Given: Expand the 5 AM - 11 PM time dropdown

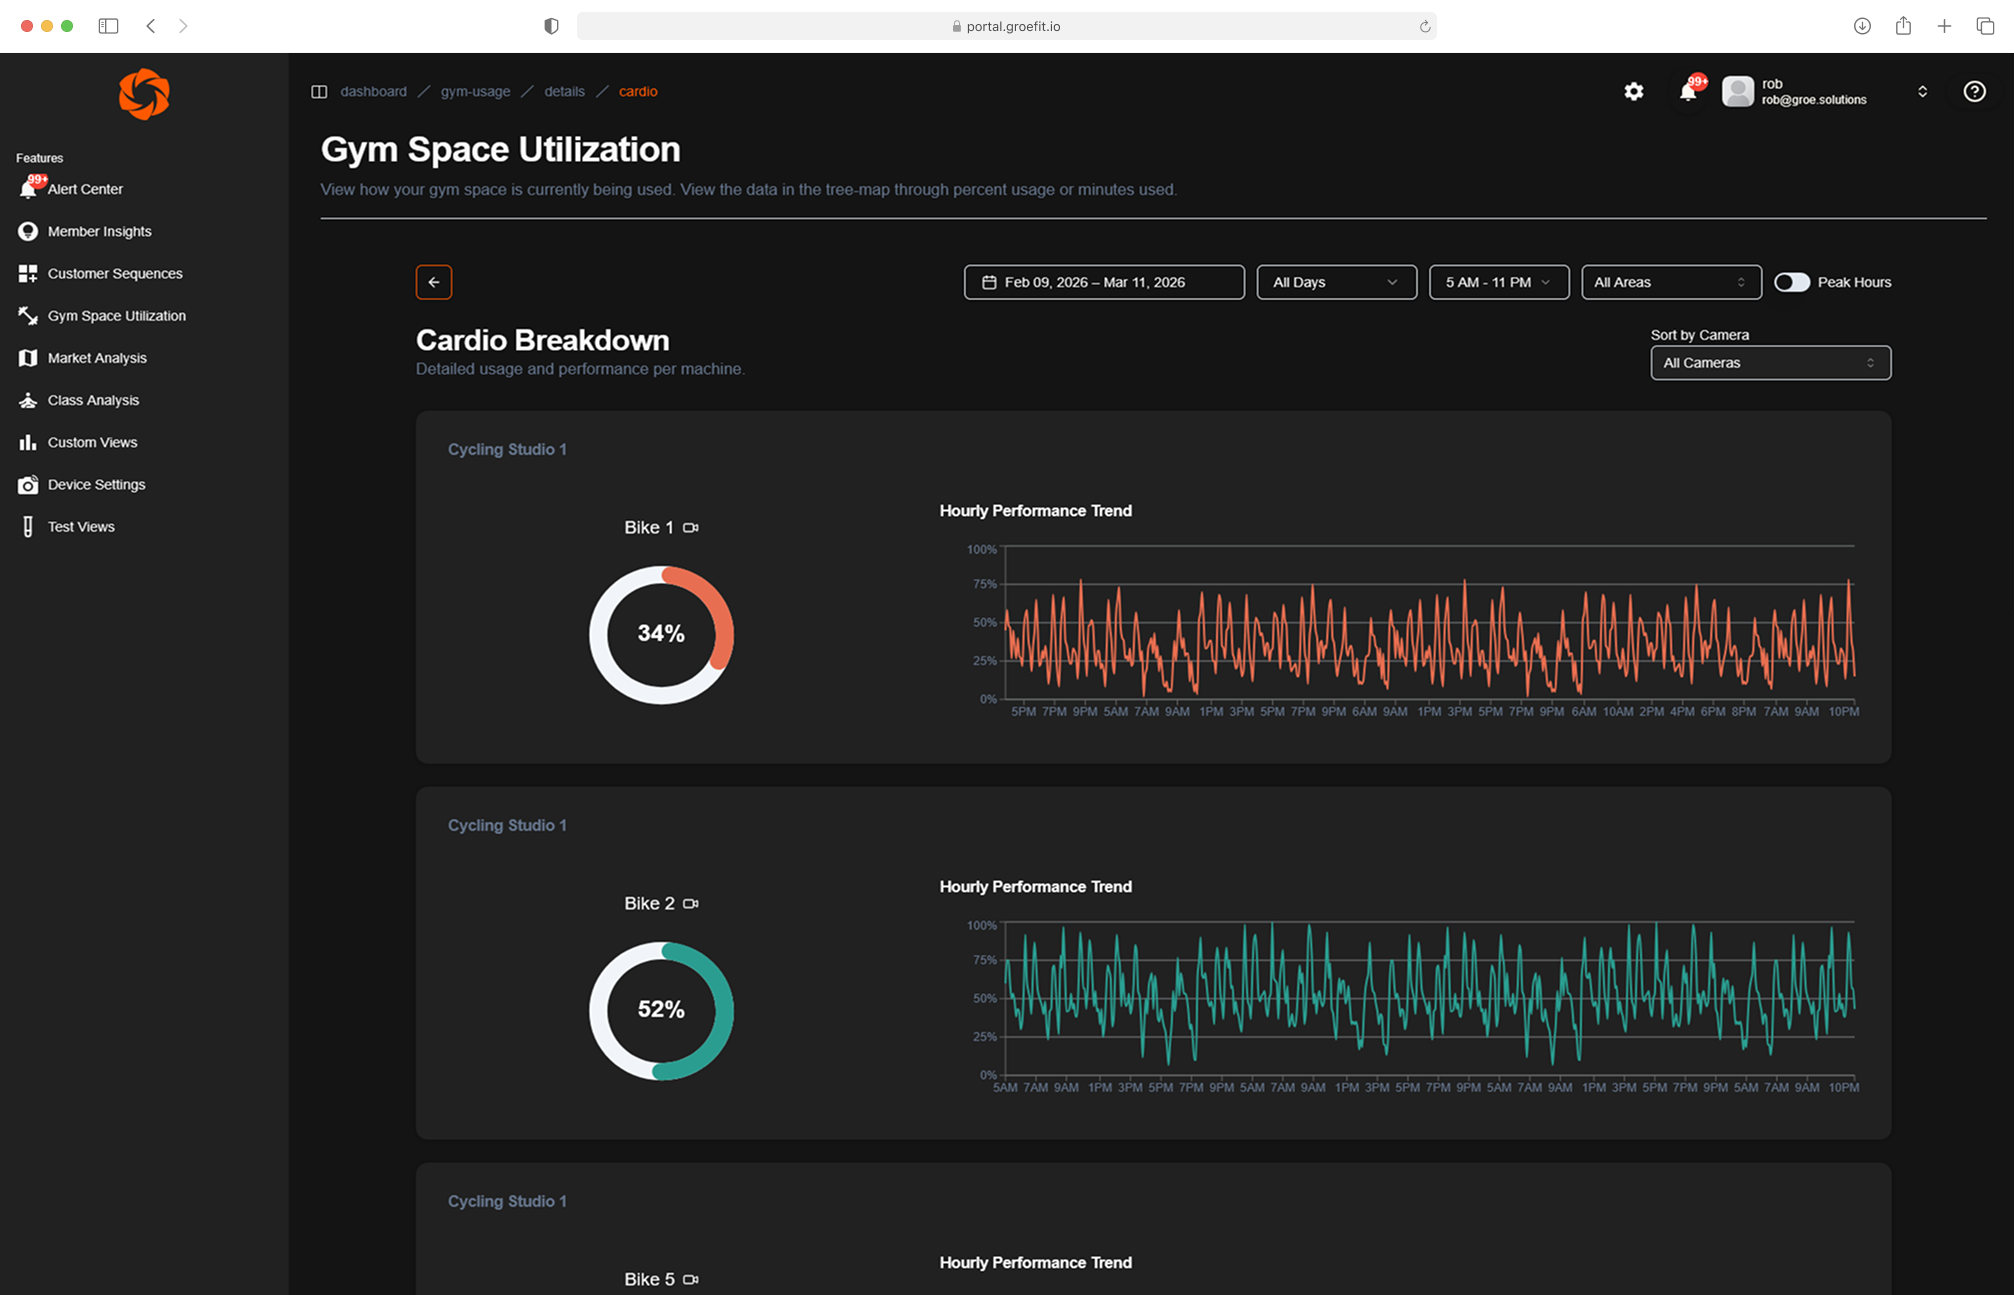Looking at the screenshot, I should (x=1497, y=282).
